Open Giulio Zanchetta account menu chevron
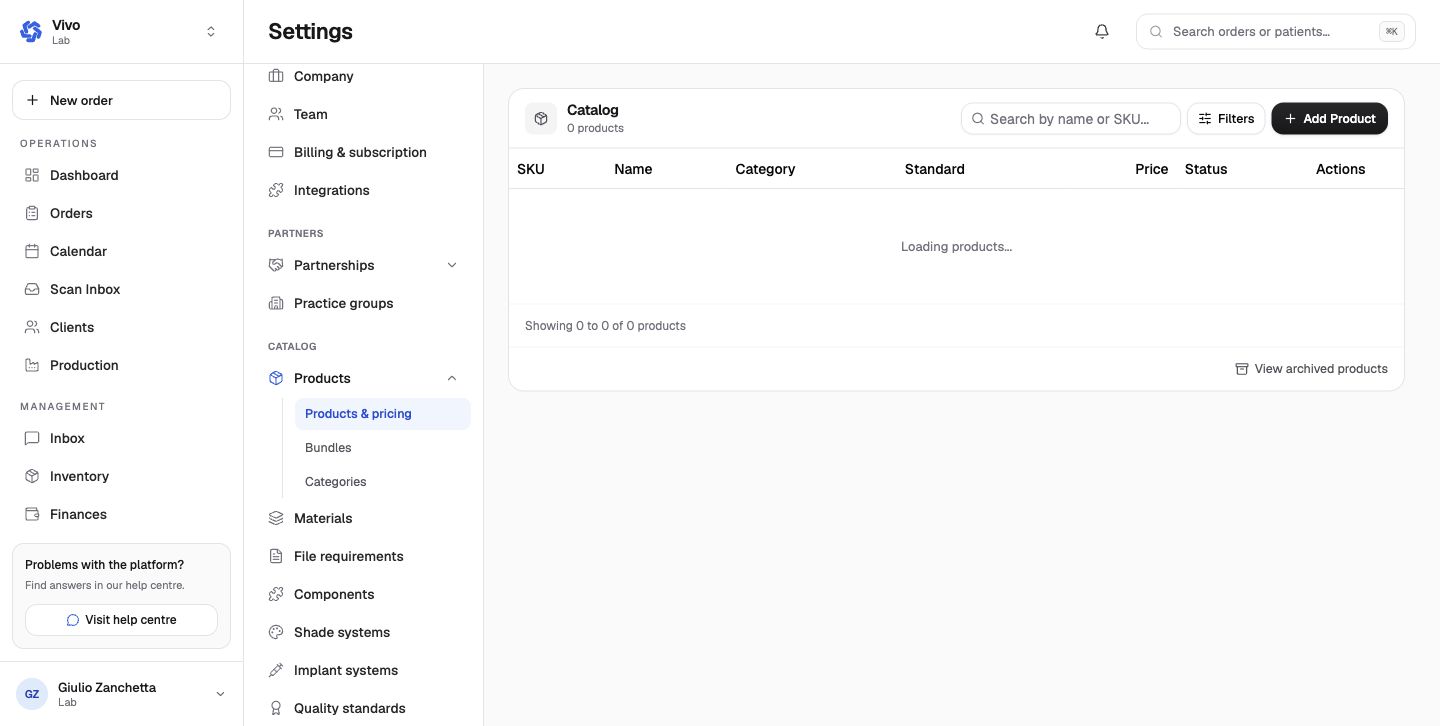The width and height of the screenshot is (1440, 726). (220, 694)
